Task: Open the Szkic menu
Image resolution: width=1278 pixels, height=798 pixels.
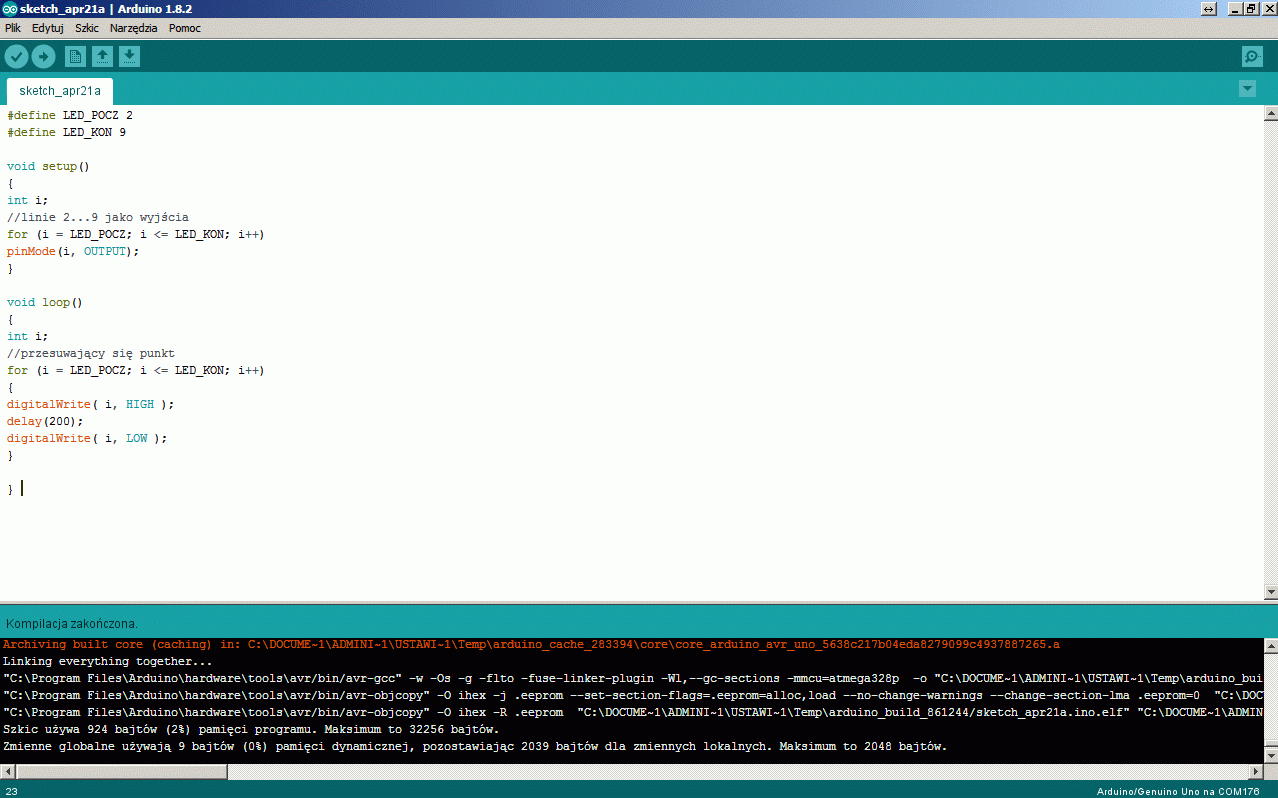Action: (x=87, y=28)
